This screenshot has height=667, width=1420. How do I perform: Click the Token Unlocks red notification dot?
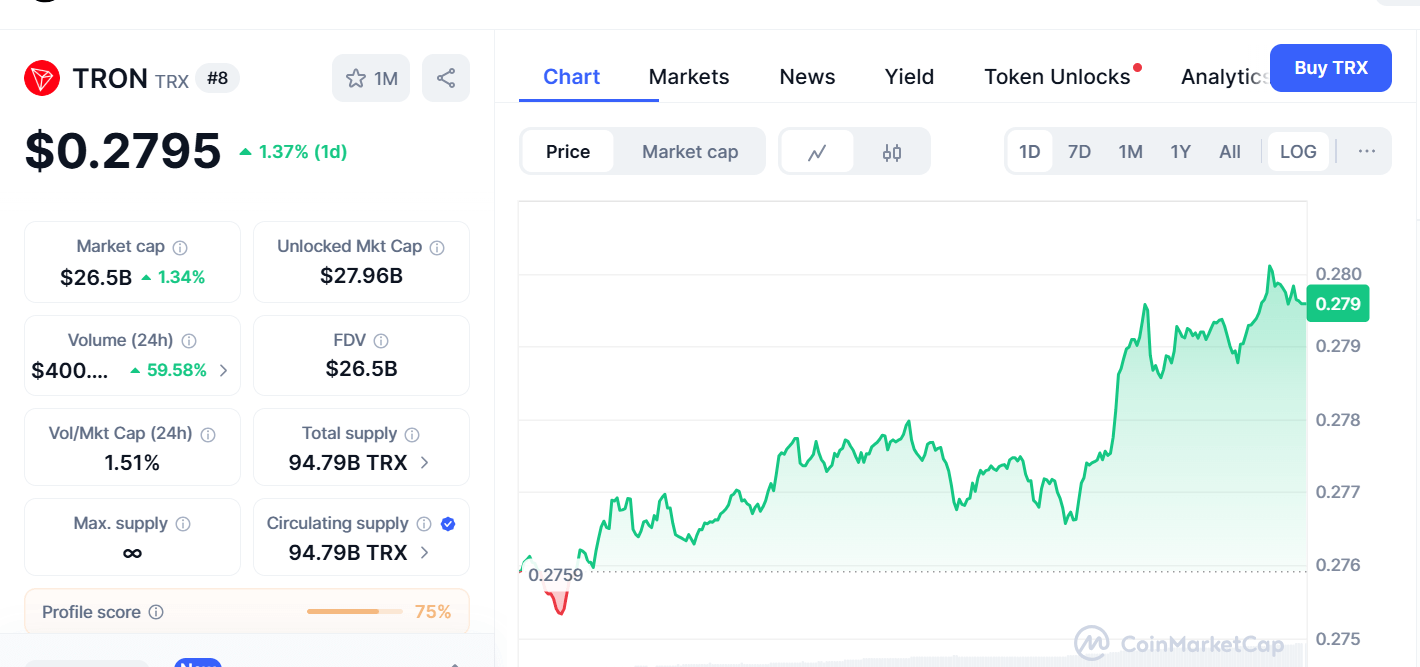point(1138,68)
